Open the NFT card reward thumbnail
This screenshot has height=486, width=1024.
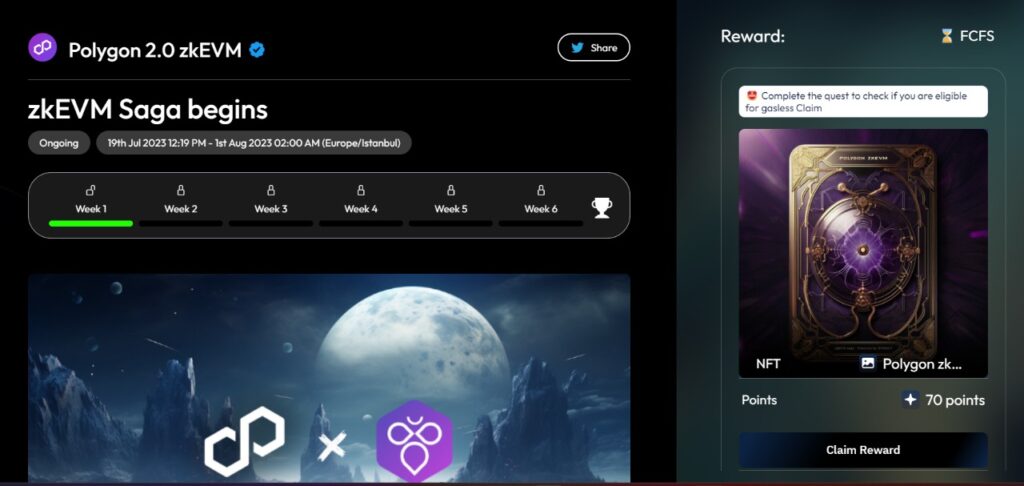(863, 253)
